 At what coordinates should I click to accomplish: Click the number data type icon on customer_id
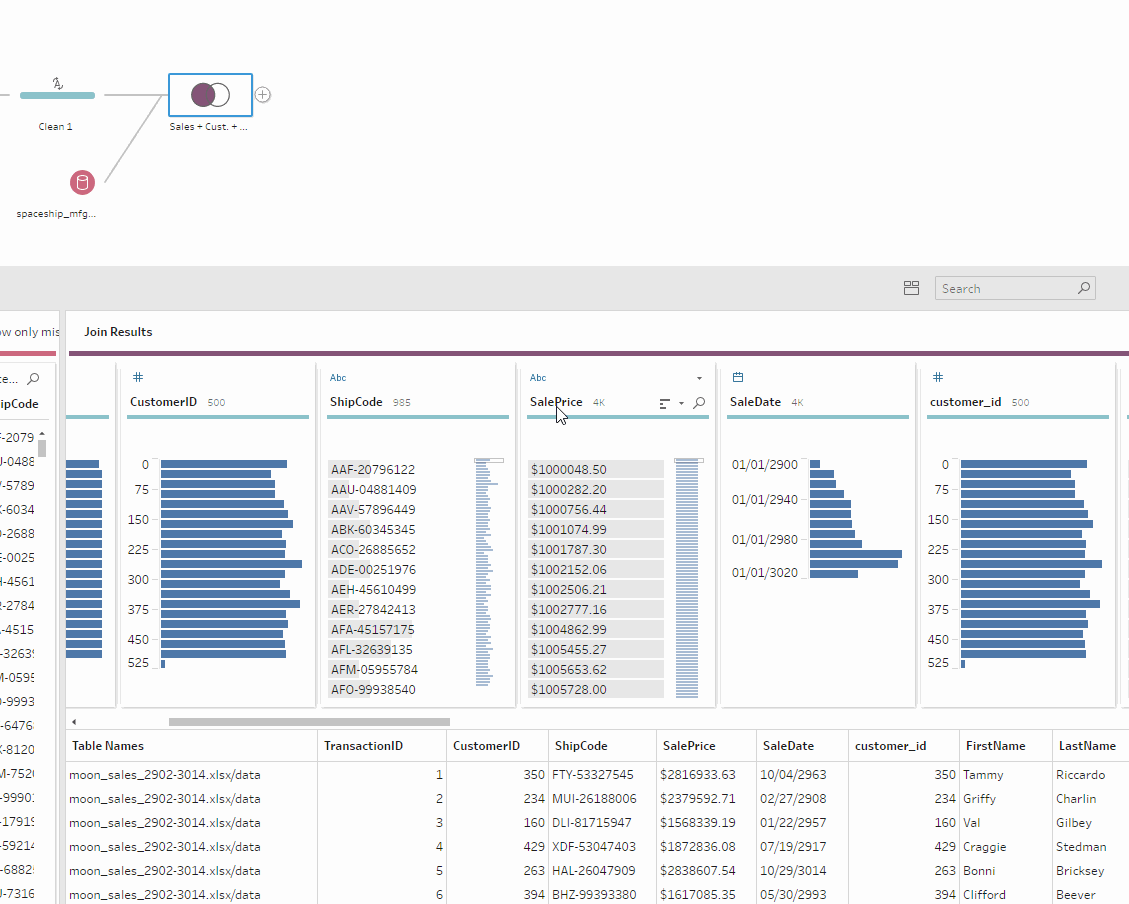pyautogui.click(x=937, y=377)
